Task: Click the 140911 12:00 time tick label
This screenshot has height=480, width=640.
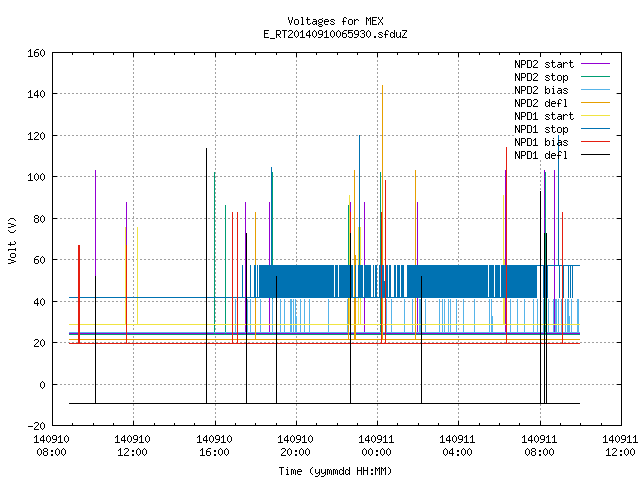Action: coord(620,446)
